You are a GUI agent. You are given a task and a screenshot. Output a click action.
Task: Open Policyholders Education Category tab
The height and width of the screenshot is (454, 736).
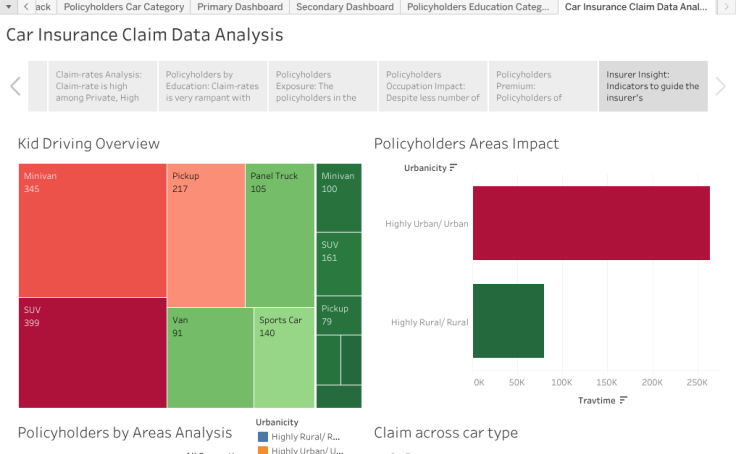coord(480,7)
